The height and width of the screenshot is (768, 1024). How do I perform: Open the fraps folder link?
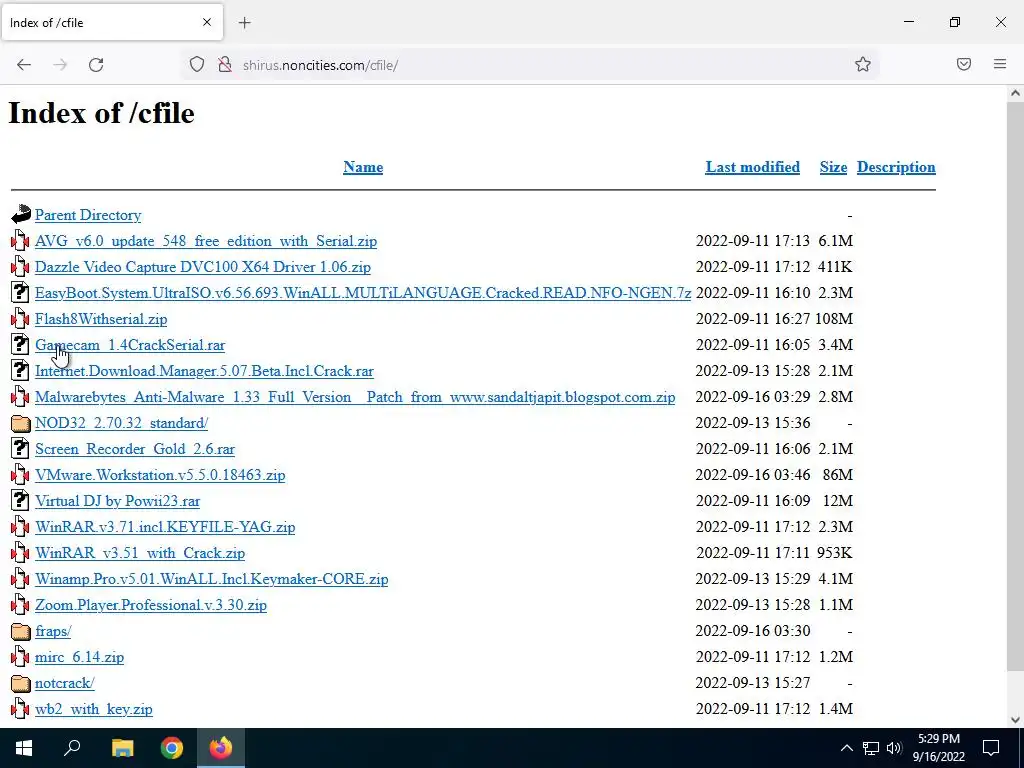53,631
